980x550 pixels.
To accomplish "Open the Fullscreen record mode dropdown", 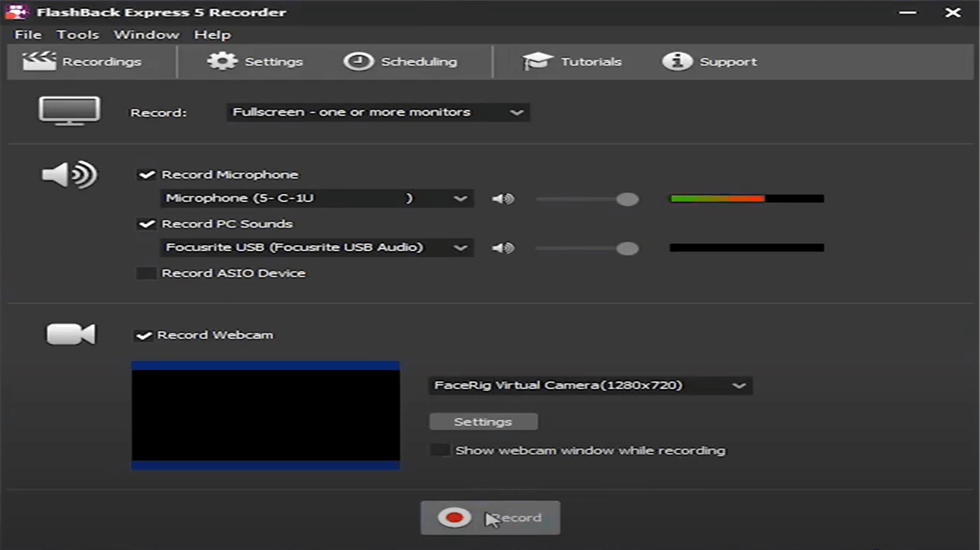I will click(x=378, y=112).
